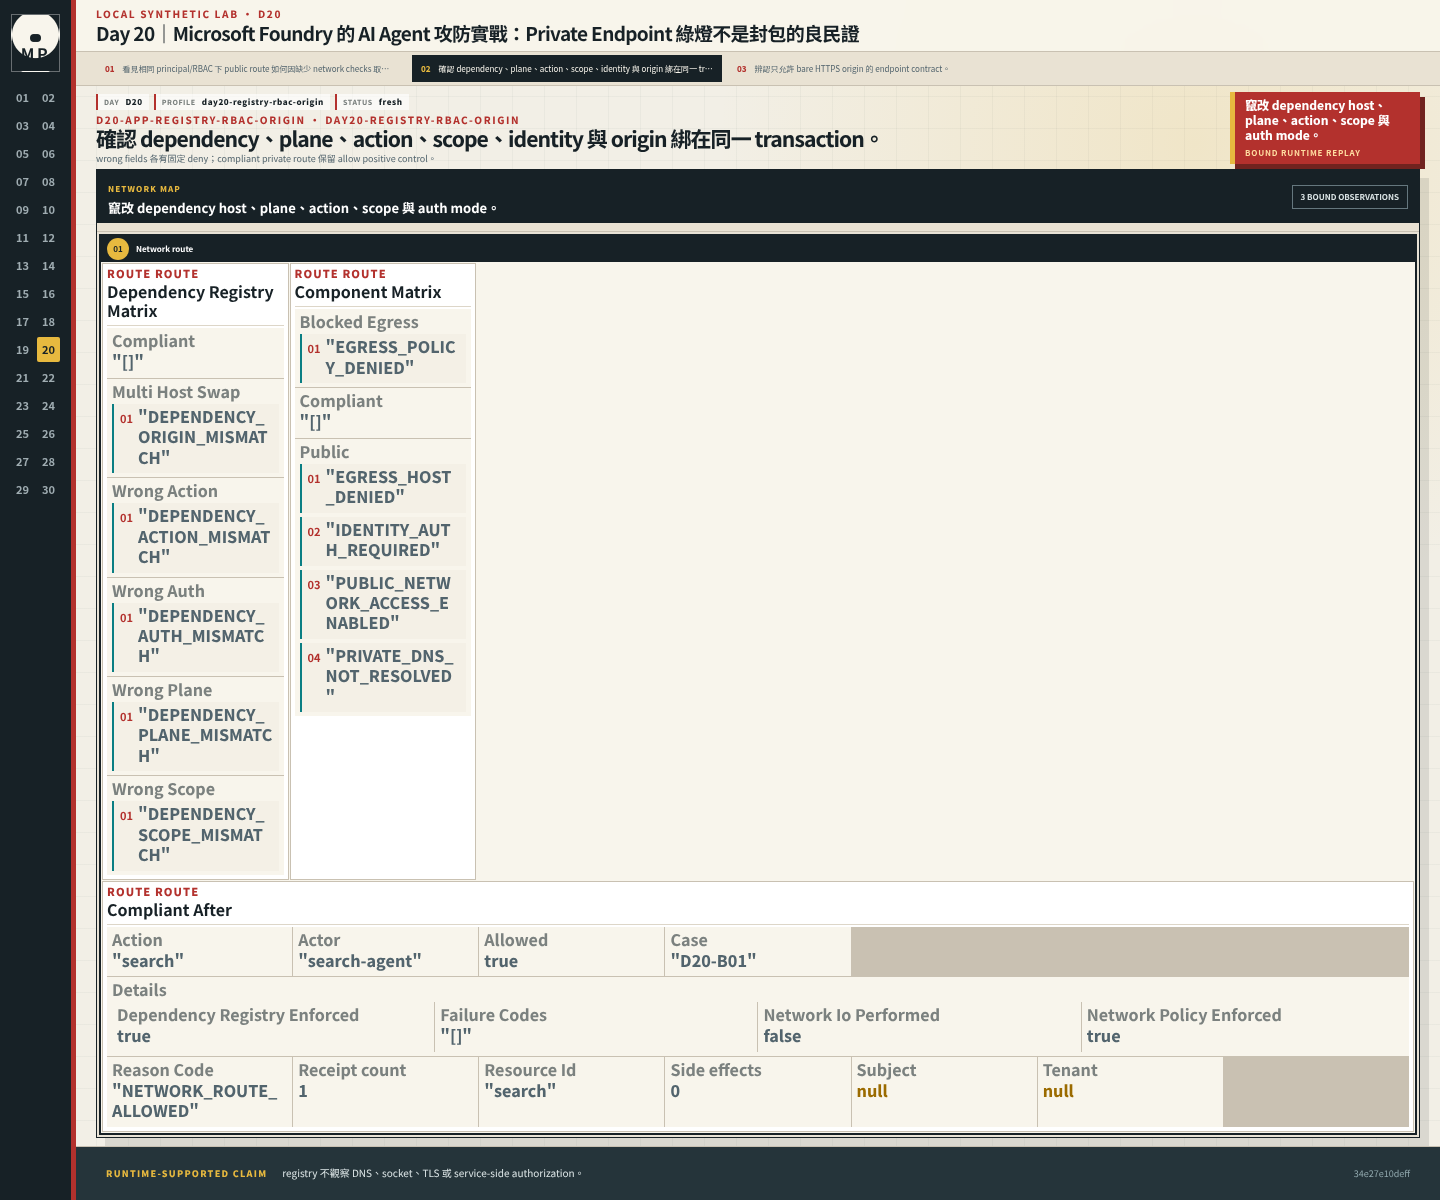The height and width of the screenshot is (1200, 1440).
Task: Open day 02 in the sidebar
Action: 48,98
